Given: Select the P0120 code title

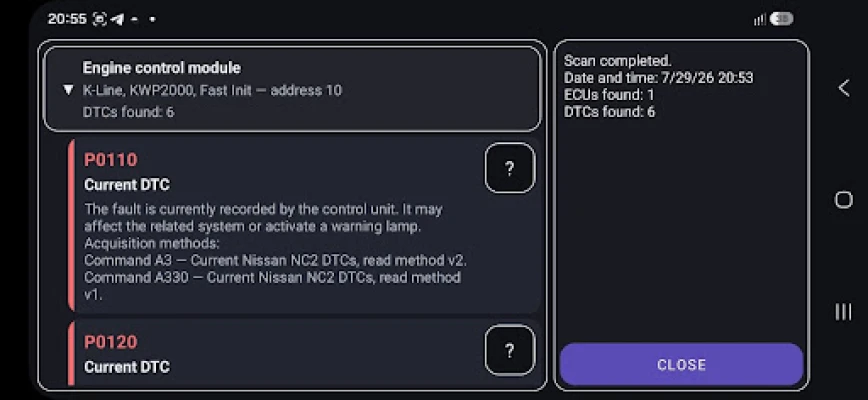Looking at the screenshot, I should pyautogui.click(x=111, y=341).
